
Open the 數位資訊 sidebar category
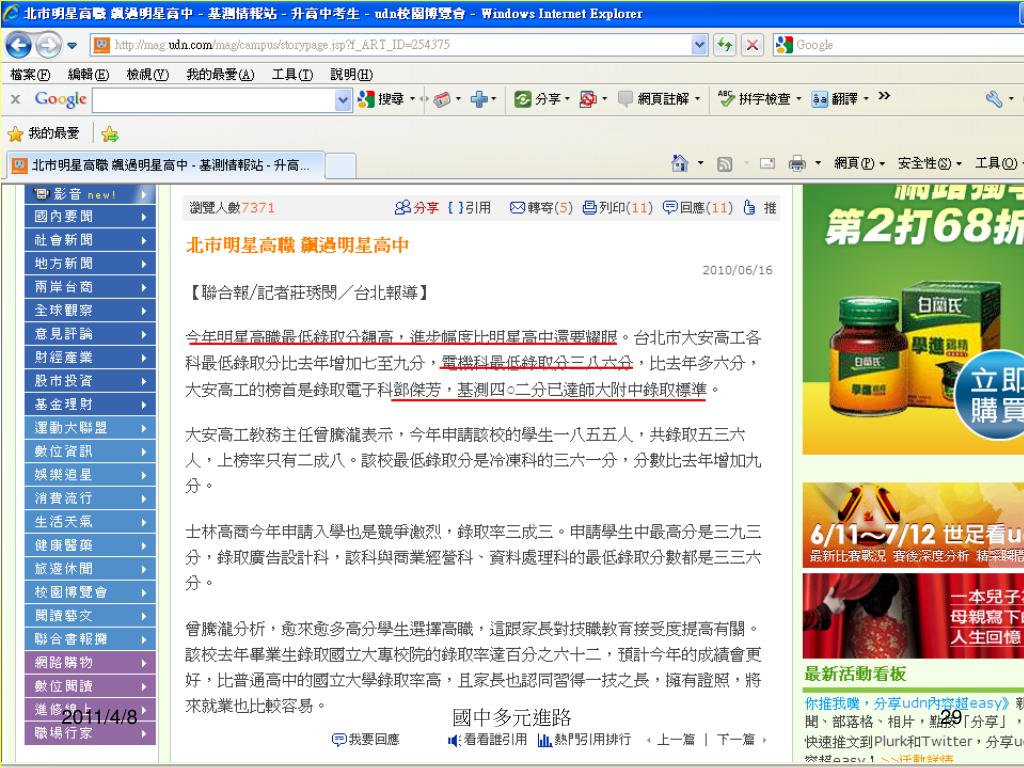click(x=90, y=452)
